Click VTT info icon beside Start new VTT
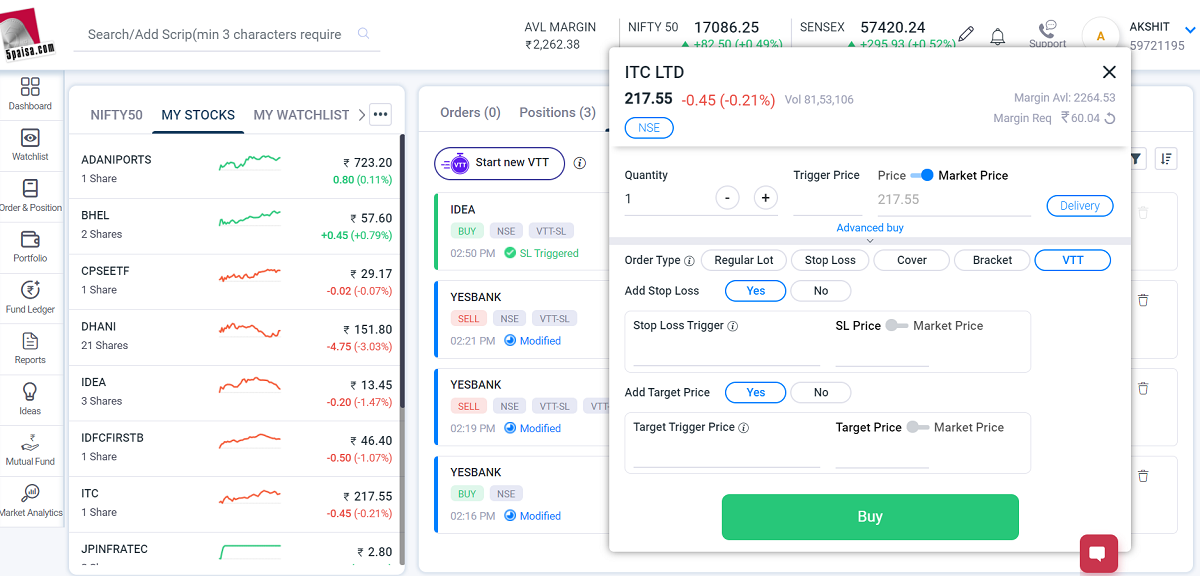Image resolution: width=1200 pixels, height=576 pixels. pyautogui.click(x=580, y=163)
